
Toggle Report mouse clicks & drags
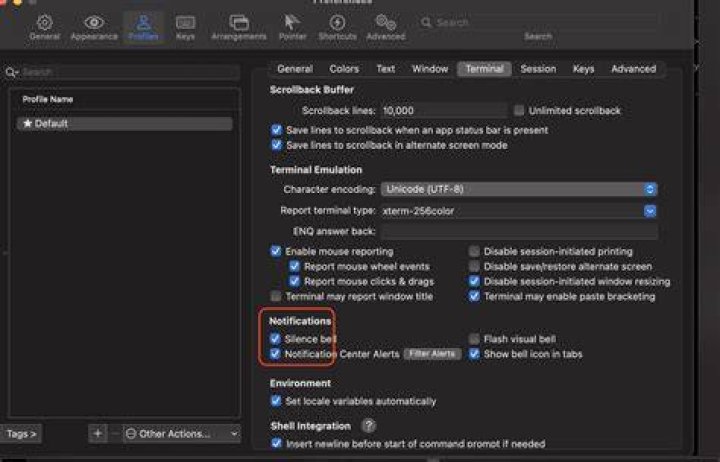[294, 281]
